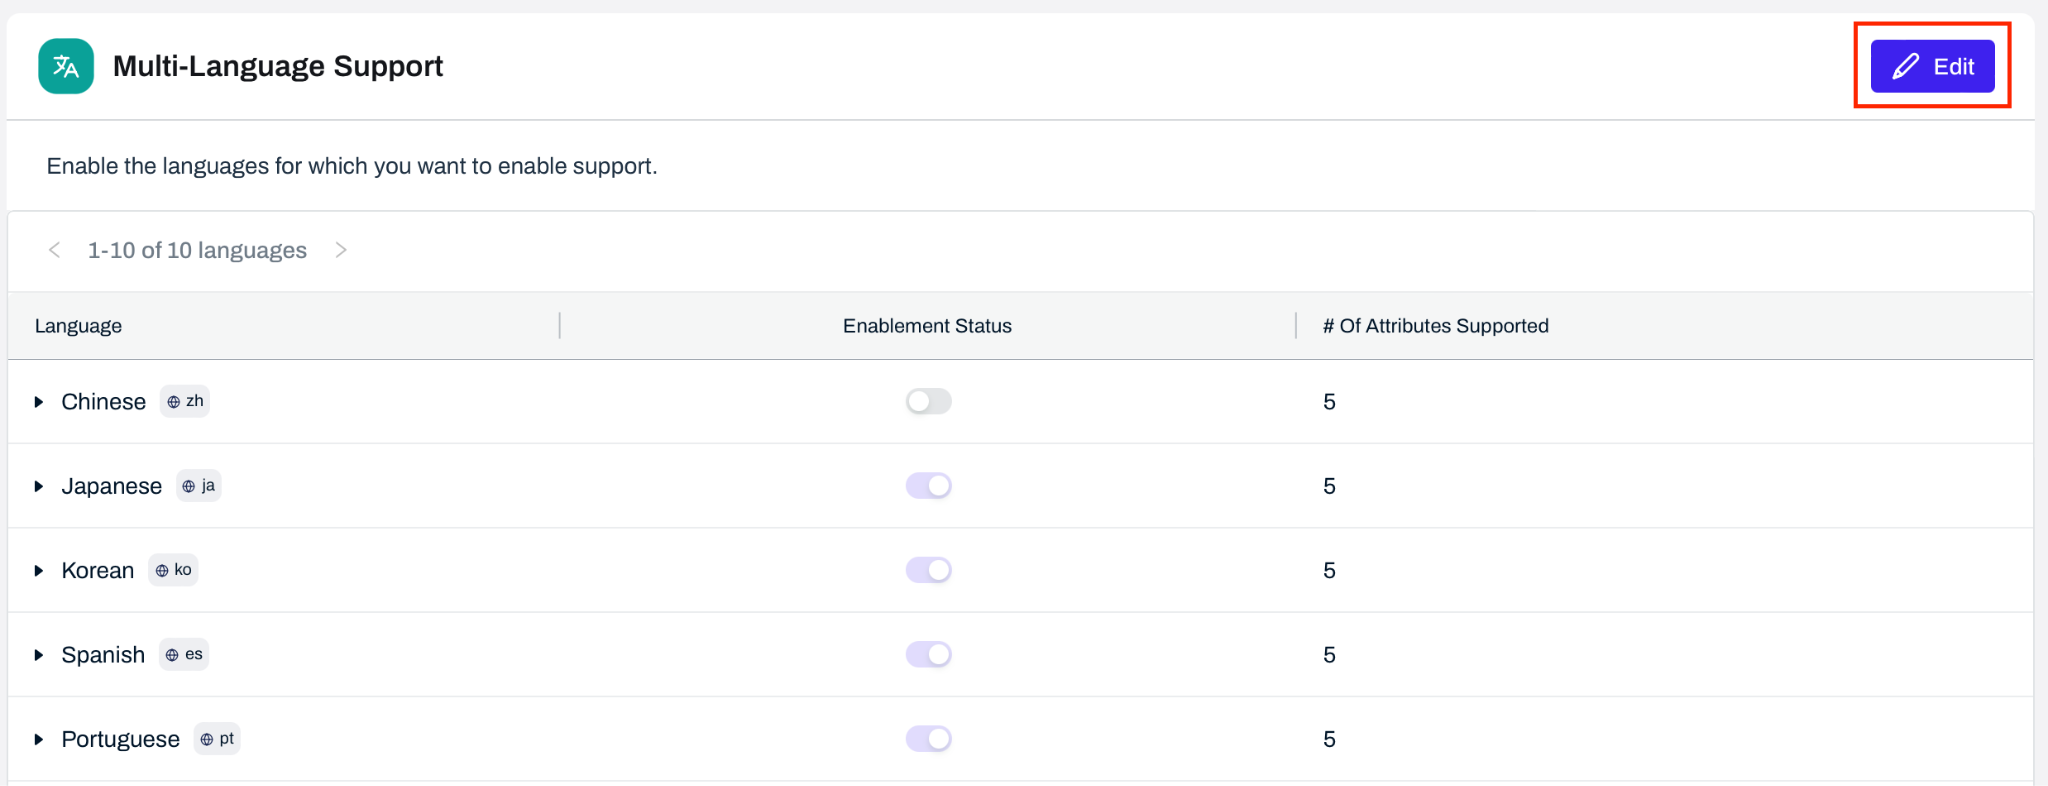This screenshot has height=786, width=2048.
Task: Click the globe es badge next to Spanish
Action: (184, 655)
